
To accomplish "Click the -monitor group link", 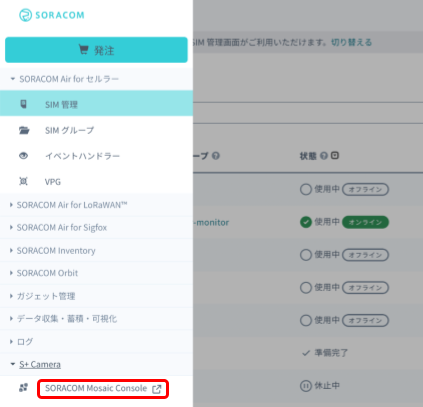I will pyautogui.click(x=211, y=222).
